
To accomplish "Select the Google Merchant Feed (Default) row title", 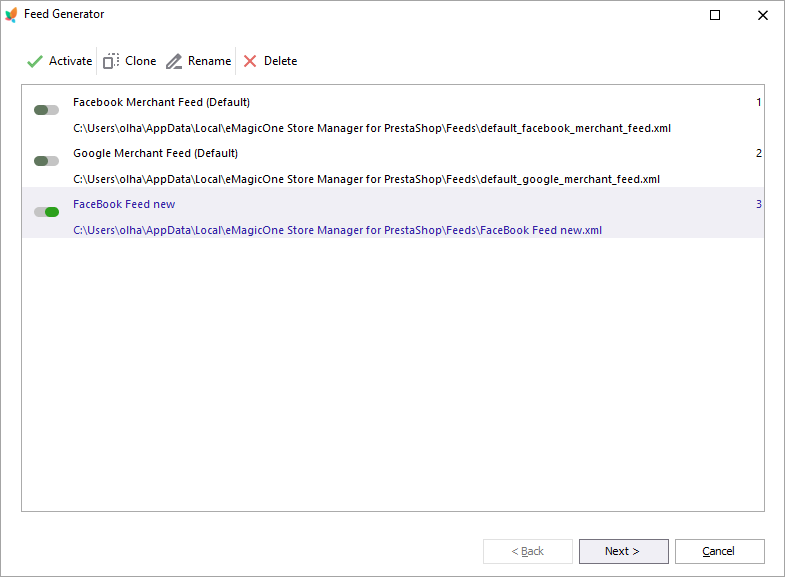I will click(x=155, y=153).
